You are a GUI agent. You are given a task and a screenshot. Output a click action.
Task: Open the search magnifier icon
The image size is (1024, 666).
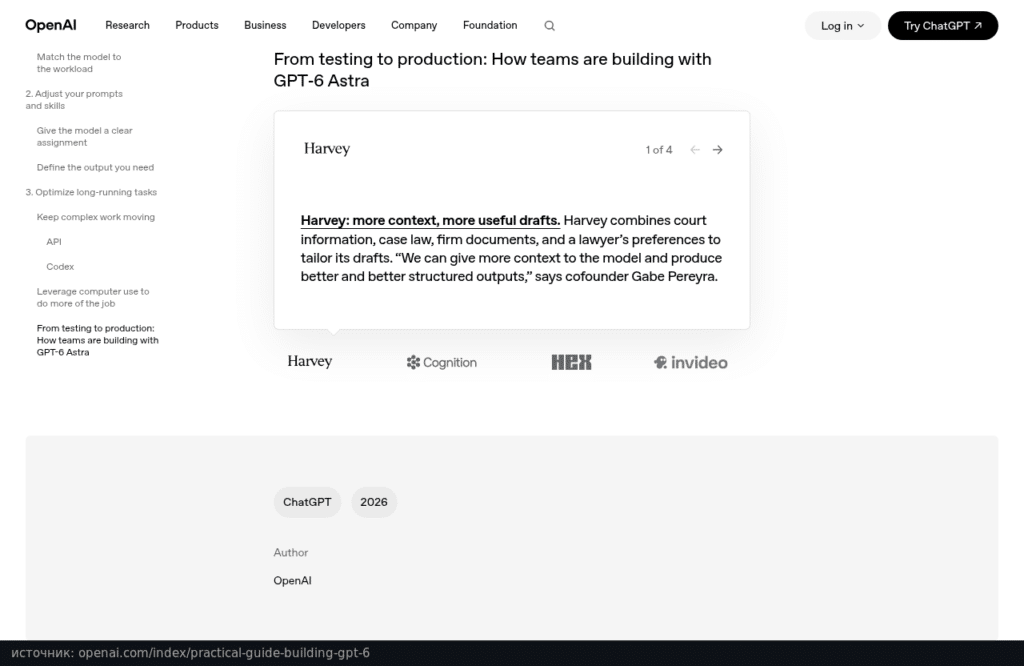coord(549,25)
